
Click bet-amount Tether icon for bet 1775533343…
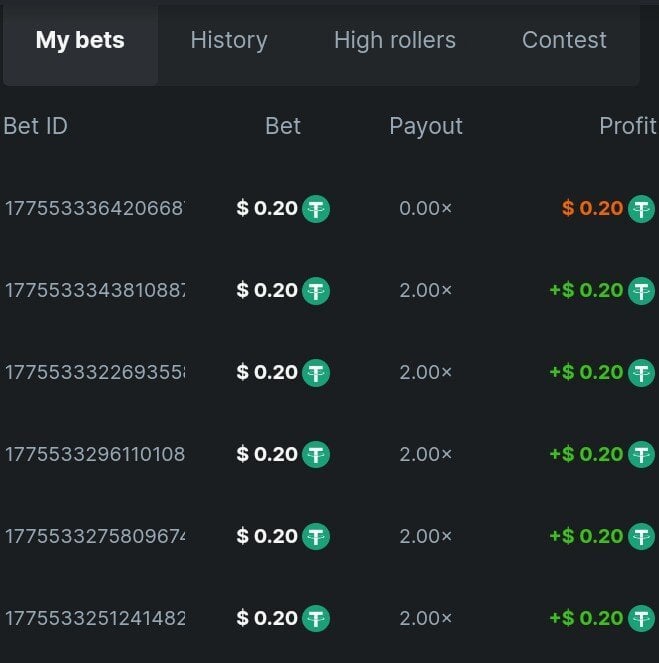click(x=316, y=291)
